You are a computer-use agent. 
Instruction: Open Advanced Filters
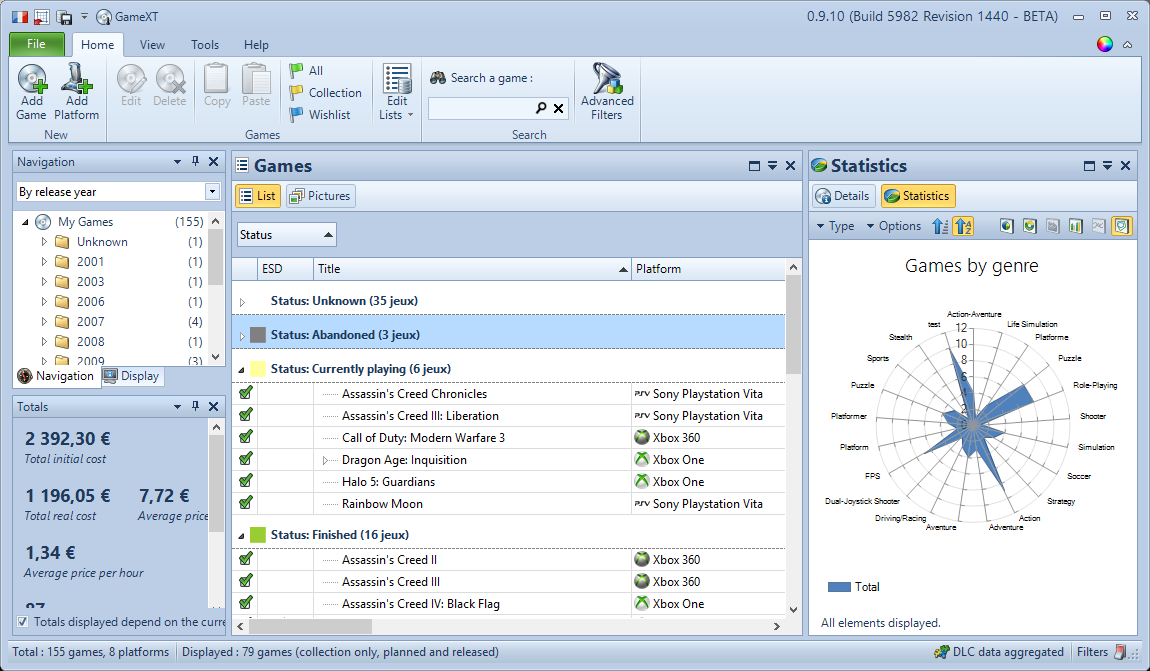(x=607, y=79)
